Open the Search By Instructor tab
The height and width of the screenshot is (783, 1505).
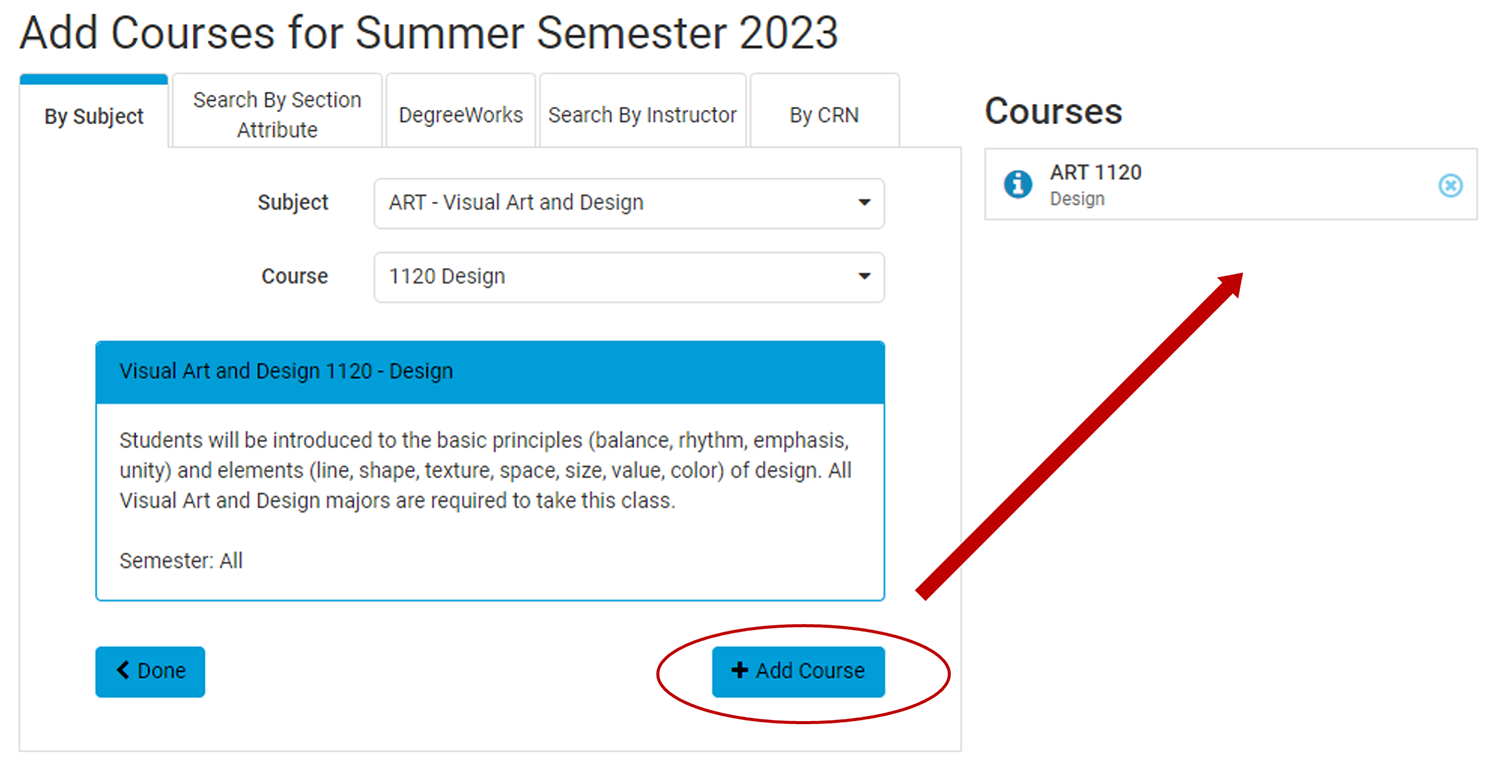click(x=642, y=115)
